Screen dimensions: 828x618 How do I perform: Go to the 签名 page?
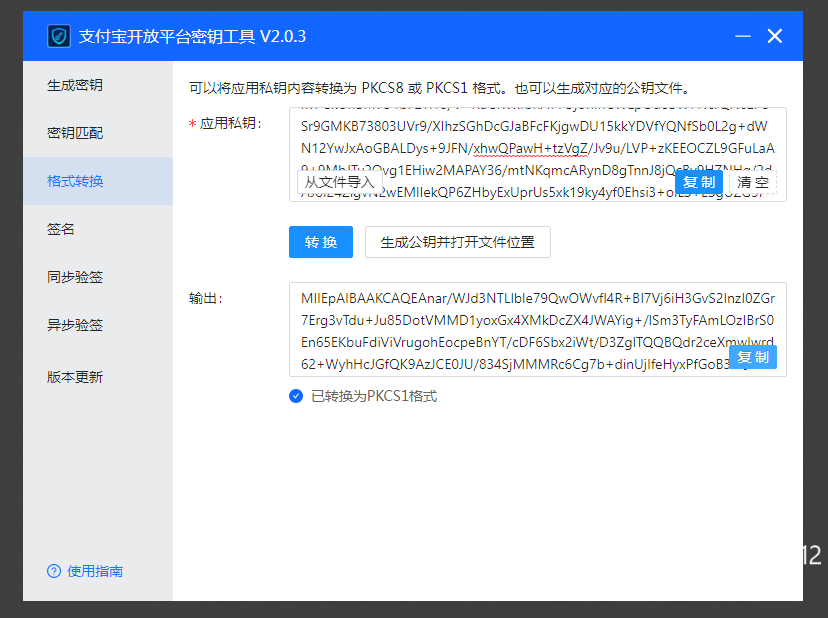(61, 229)
